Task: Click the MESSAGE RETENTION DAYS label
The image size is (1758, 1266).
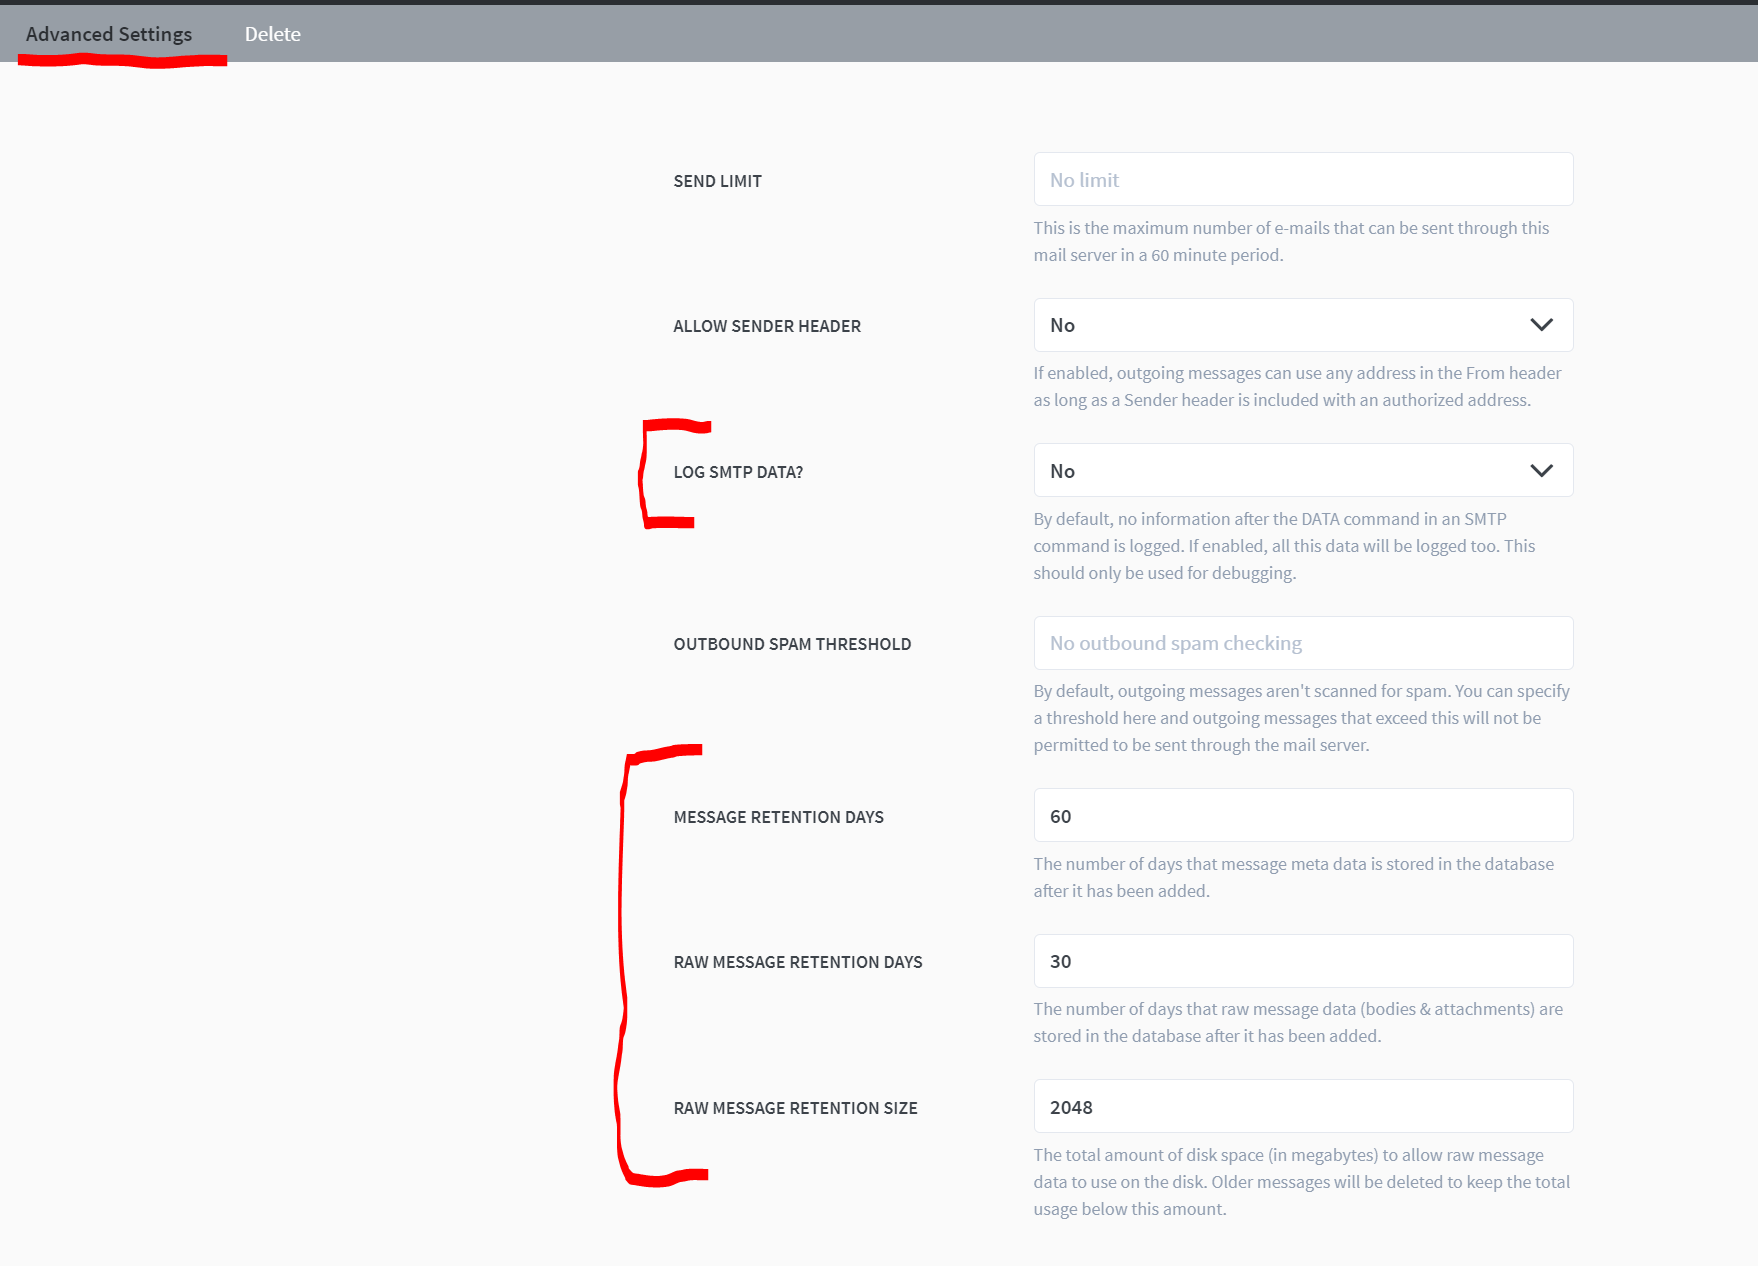Action: (778, 816)
